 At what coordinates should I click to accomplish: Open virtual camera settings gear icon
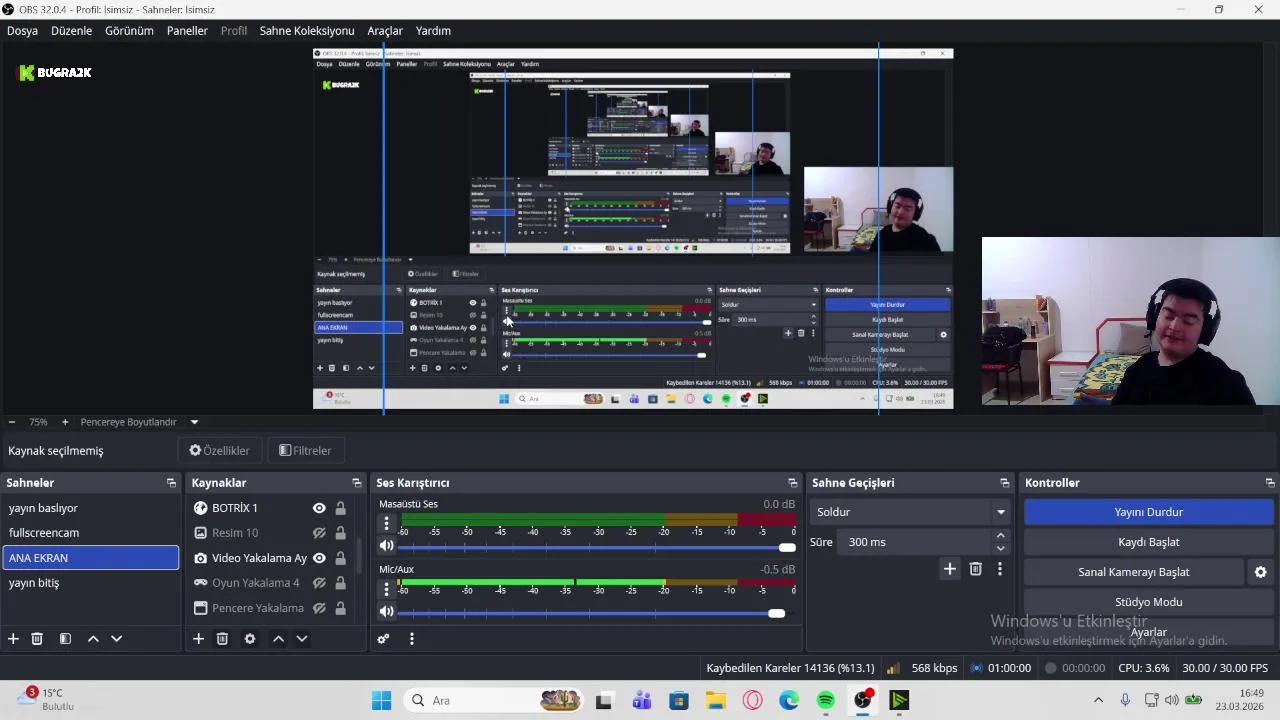click(x=1260, y=572)
